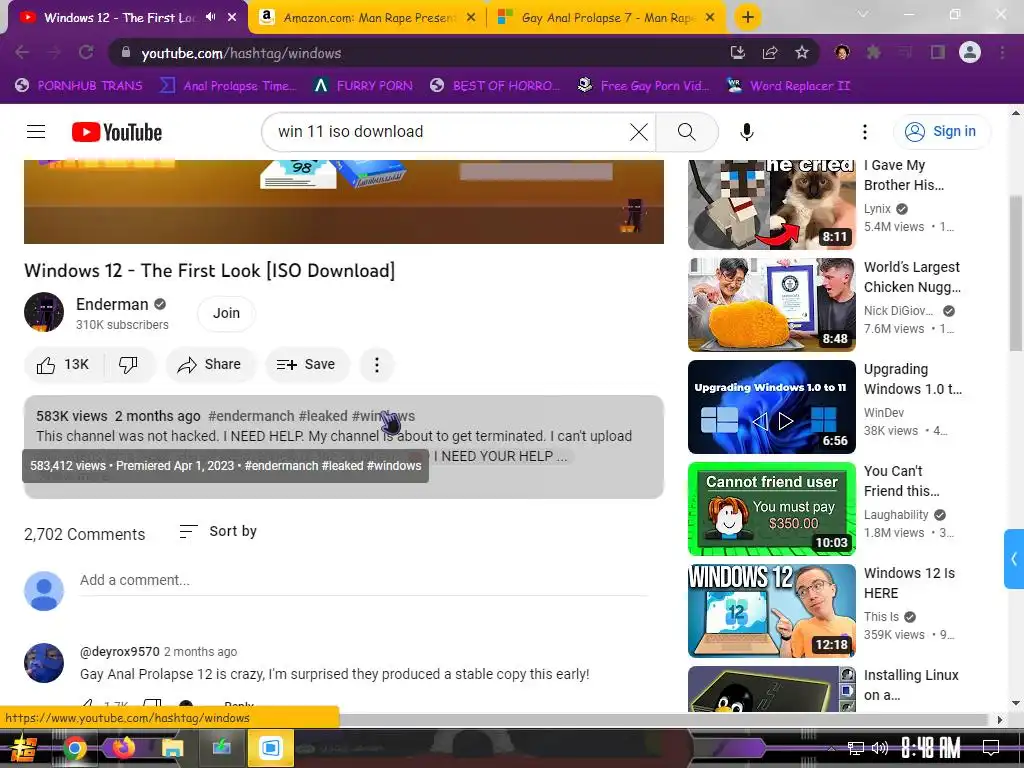Mute the Windows 12 tab audio
The width and height of the screenshot is (1024, 768).
[x=210, y=17]
